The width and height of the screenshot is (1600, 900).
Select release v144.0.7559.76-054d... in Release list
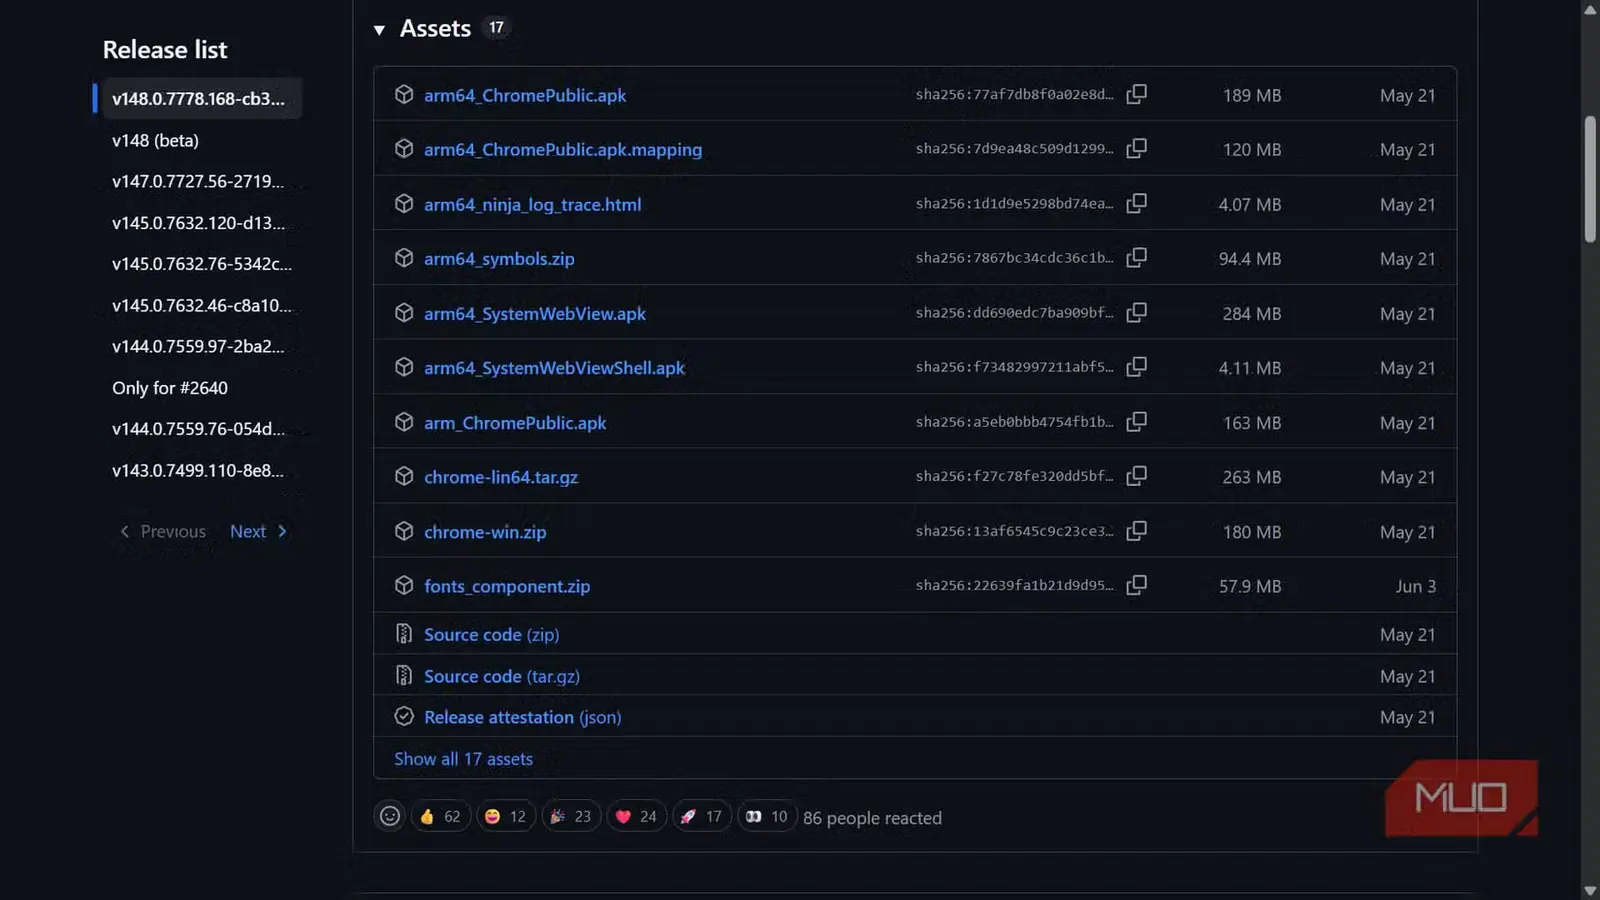[198, 429]
